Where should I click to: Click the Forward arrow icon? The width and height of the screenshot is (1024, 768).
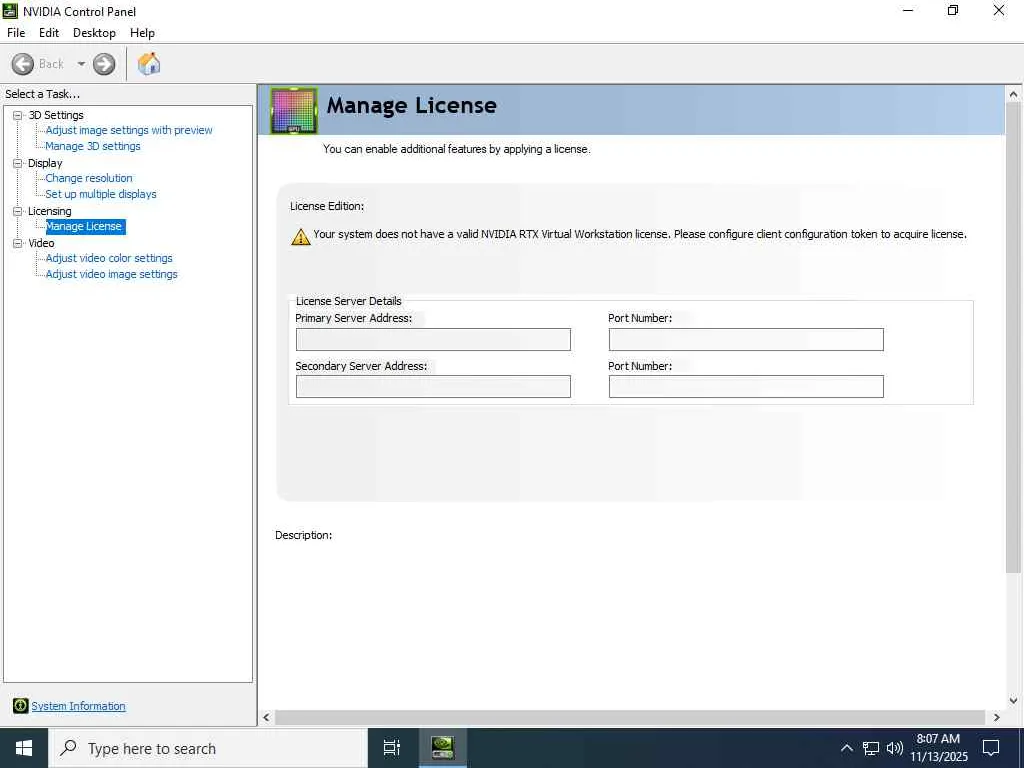[x=104, y=64]
